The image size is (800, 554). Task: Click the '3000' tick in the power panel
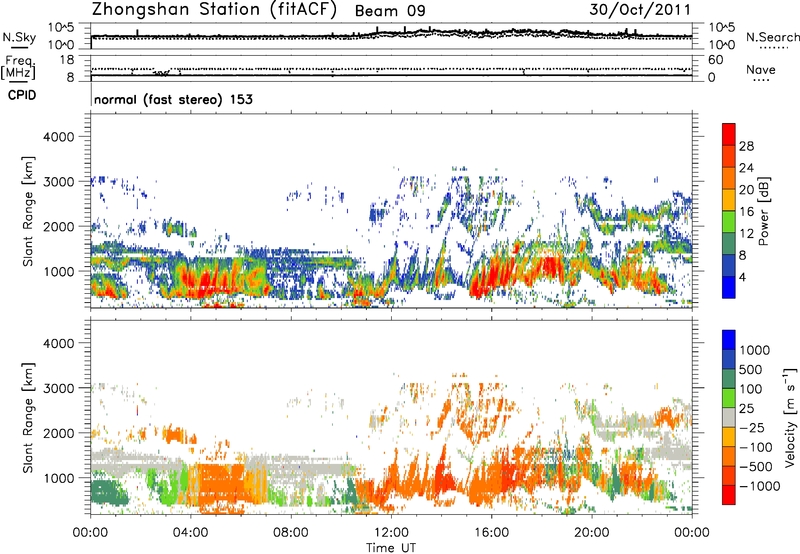tap(58, 182)
